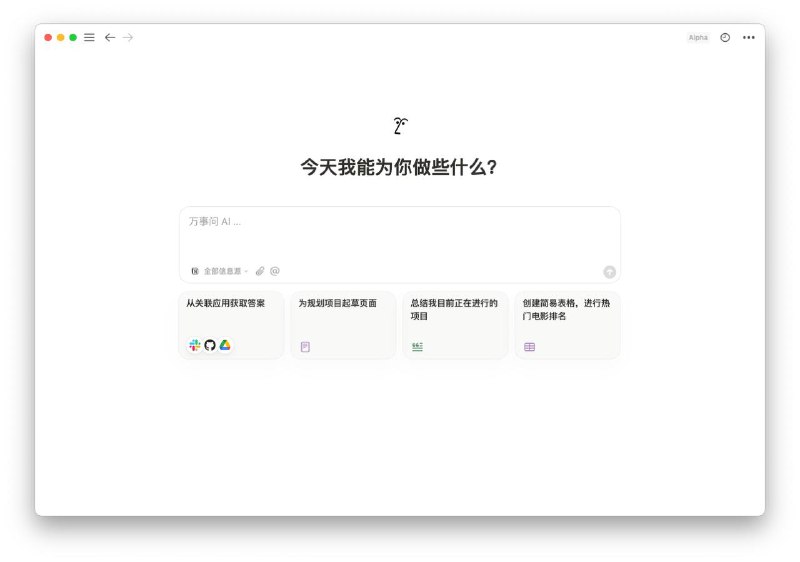The image size is (800, 562).
Task: Click the Notion AI face logo
Action: [x=401, y=125]
